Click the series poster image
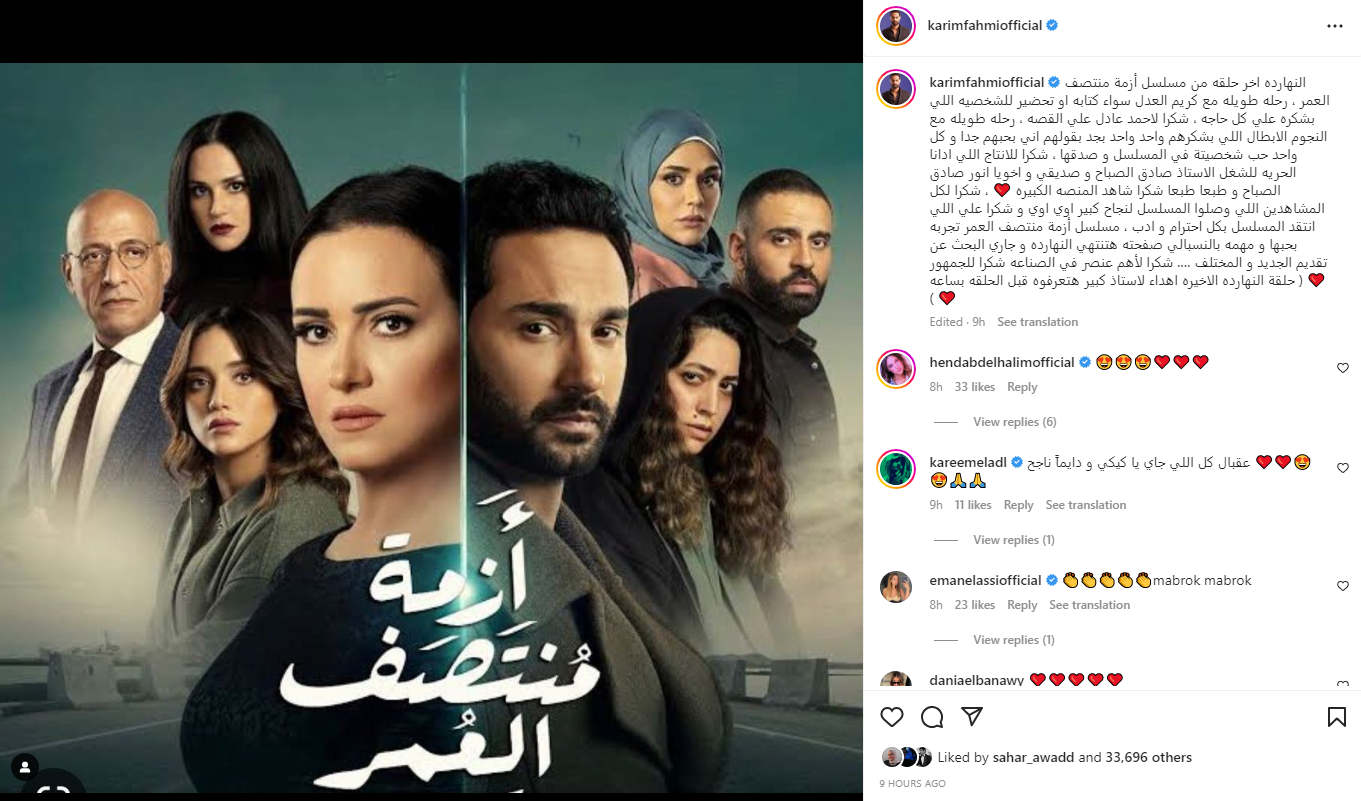 [431, 428]
